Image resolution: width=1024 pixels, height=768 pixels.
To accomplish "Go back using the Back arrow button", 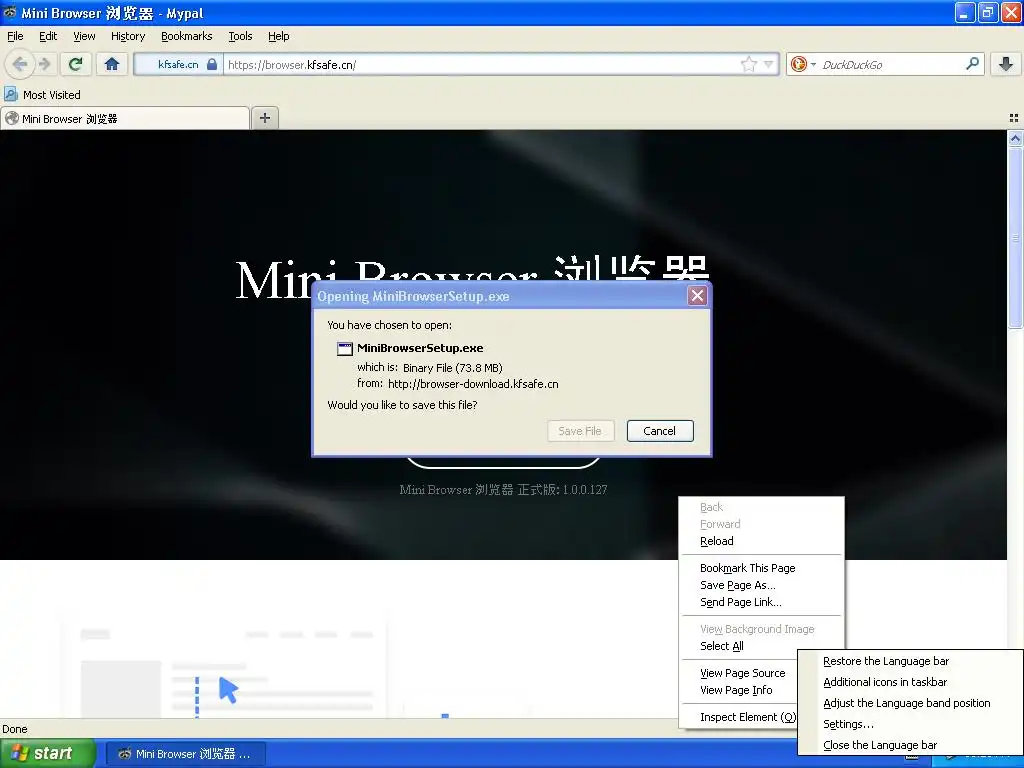I will click(x=20, y=64).
